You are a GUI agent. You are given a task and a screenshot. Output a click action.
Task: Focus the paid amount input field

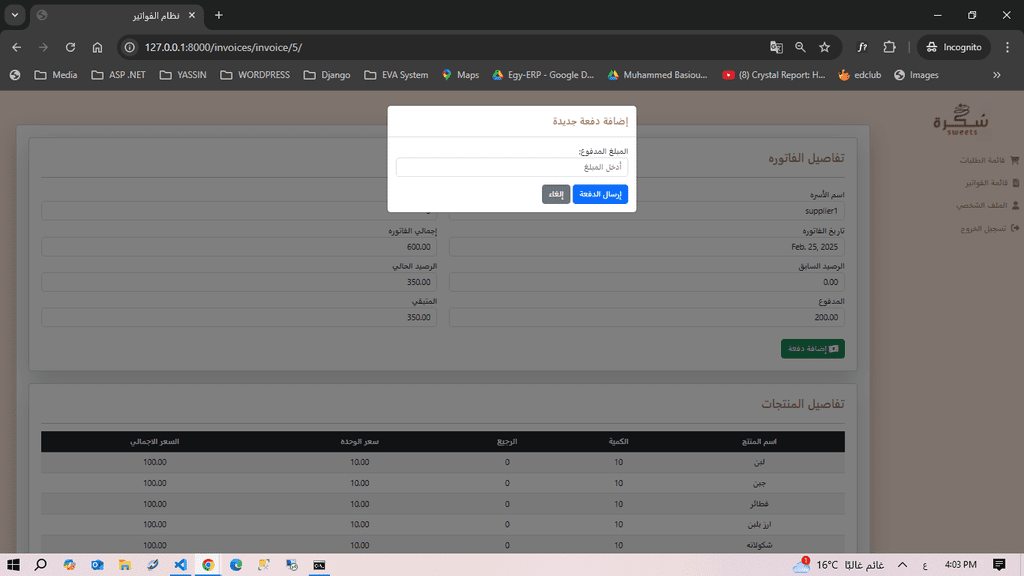(511, 167)
